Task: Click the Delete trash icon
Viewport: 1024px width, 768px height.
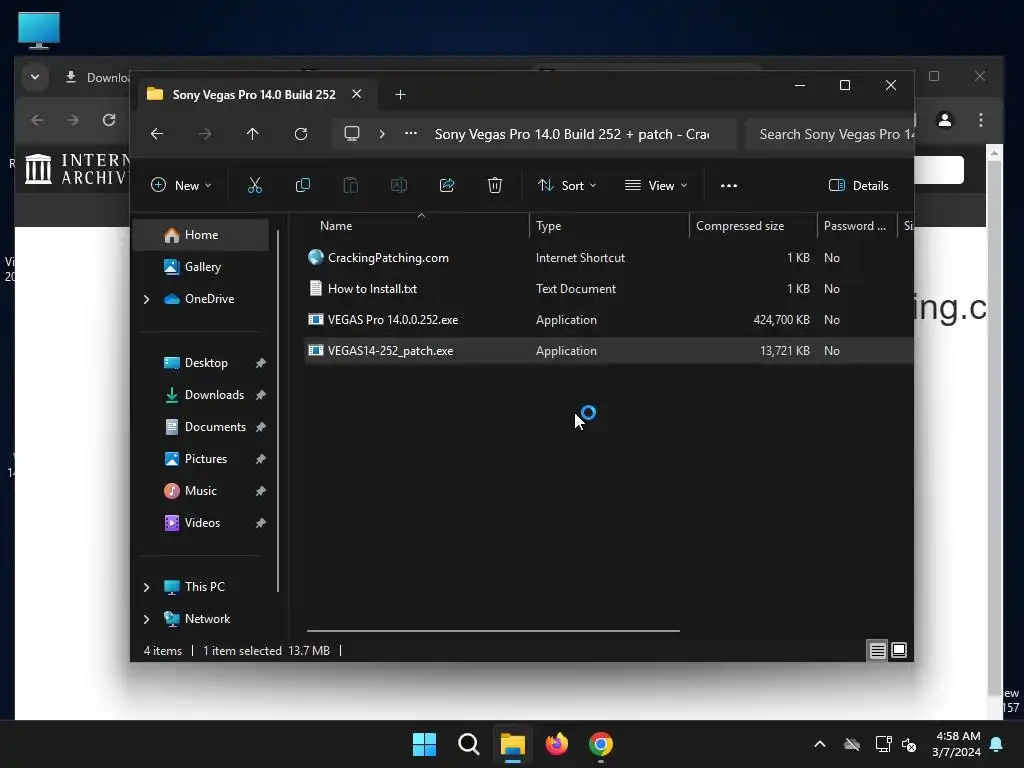Action: [x=495, y=185]
